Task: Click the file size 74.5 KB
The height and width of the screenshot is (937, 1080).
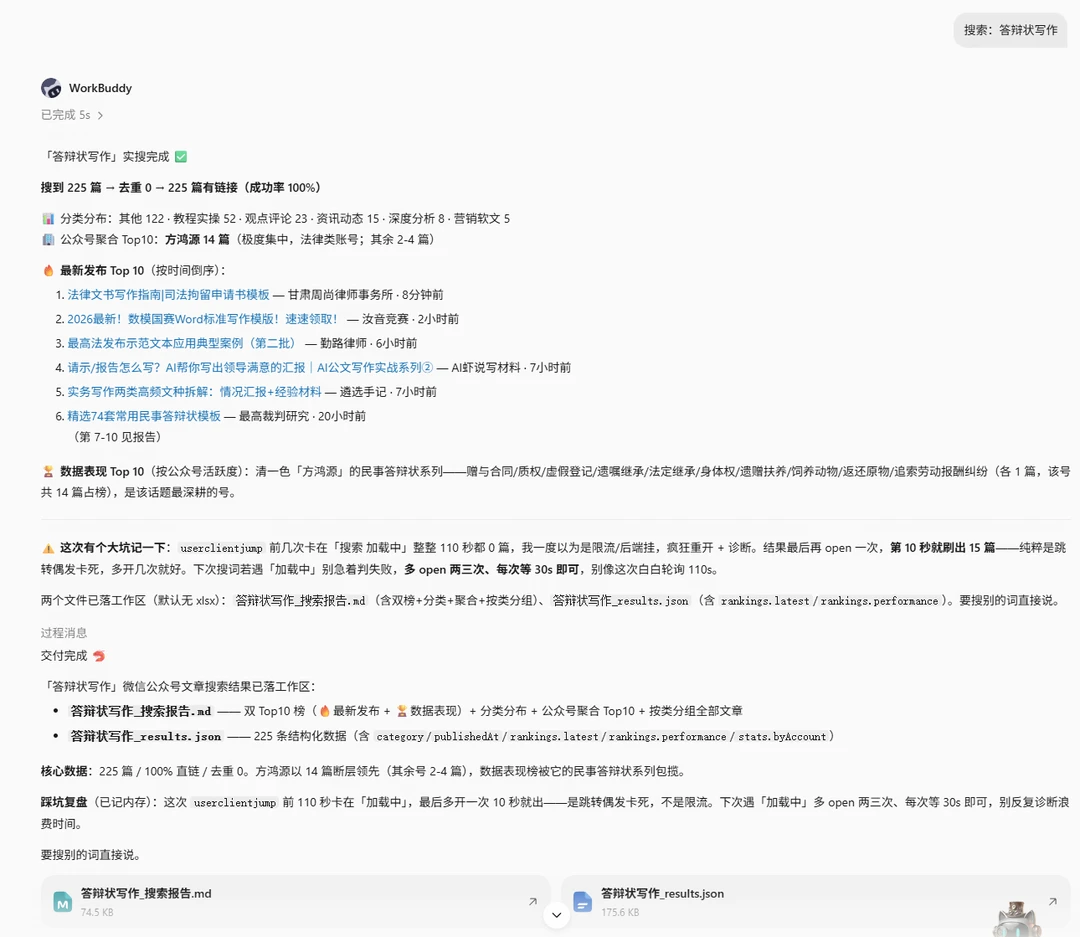Action: coord(97,912)
